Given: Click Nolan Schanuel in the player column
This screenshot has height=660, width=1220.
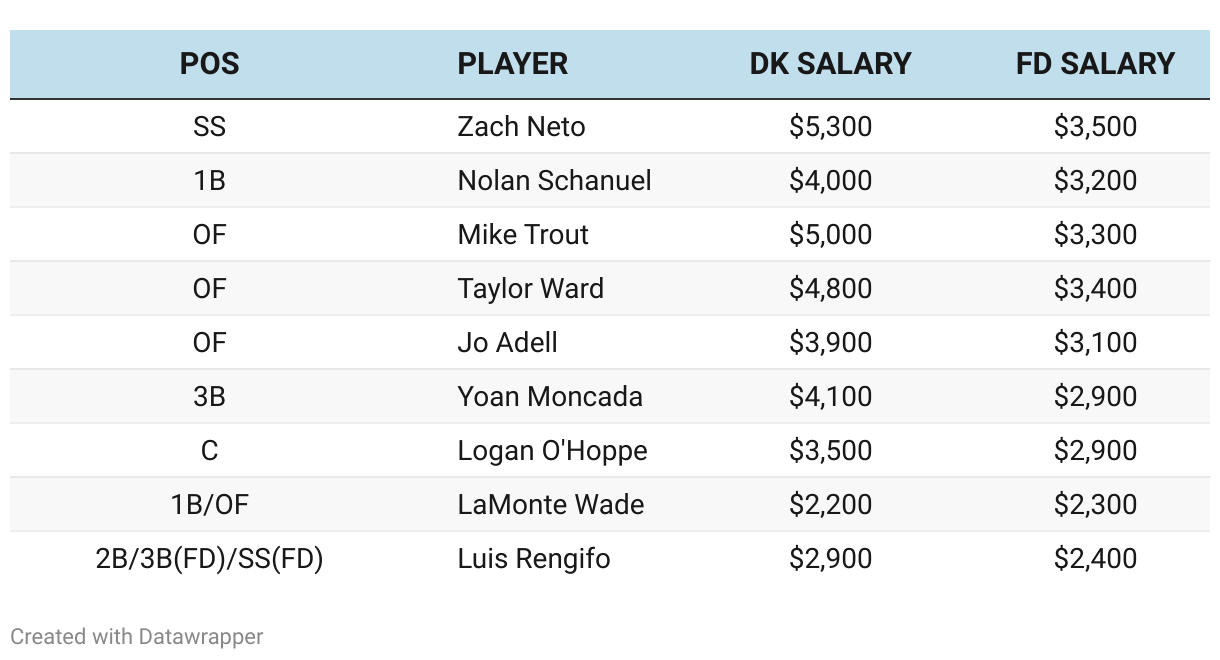Looking at the screenshot, I should coord(554,181).
